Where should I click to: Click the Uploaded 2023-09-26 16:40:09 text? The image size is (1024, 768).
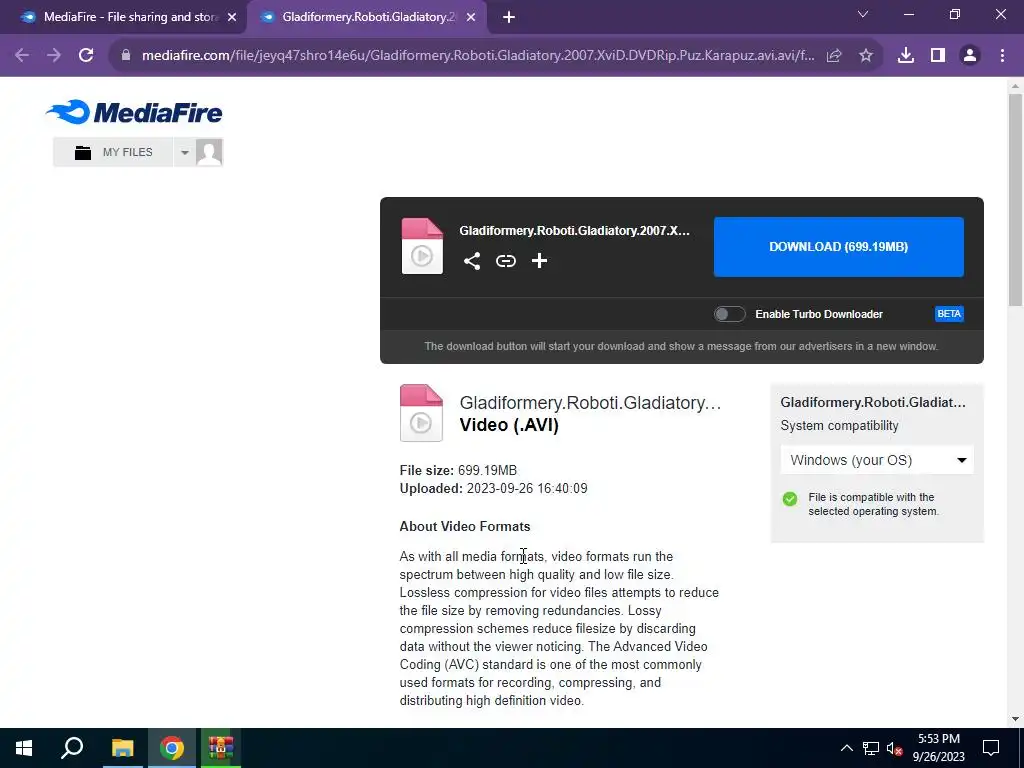tap(494, 488)
